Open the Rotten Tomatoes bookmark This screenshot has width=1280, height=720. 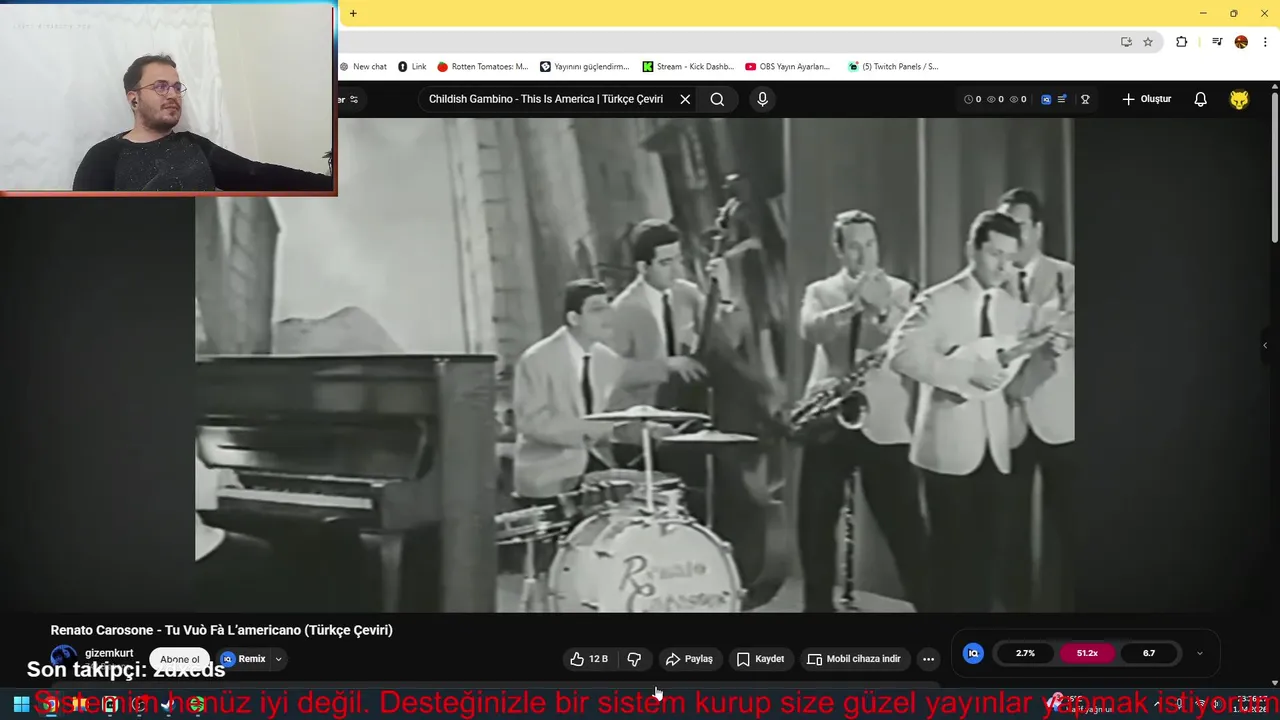pos(483,66)
